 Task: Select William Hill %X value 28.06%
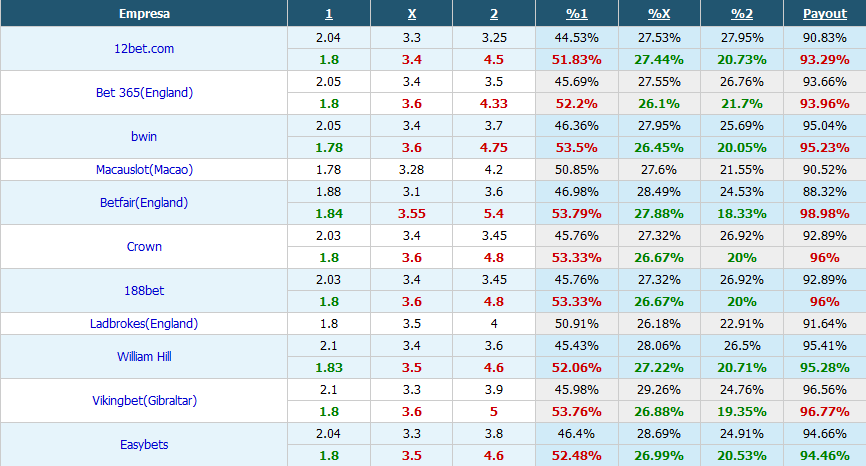pyautogui.click(x=659, y=346)
